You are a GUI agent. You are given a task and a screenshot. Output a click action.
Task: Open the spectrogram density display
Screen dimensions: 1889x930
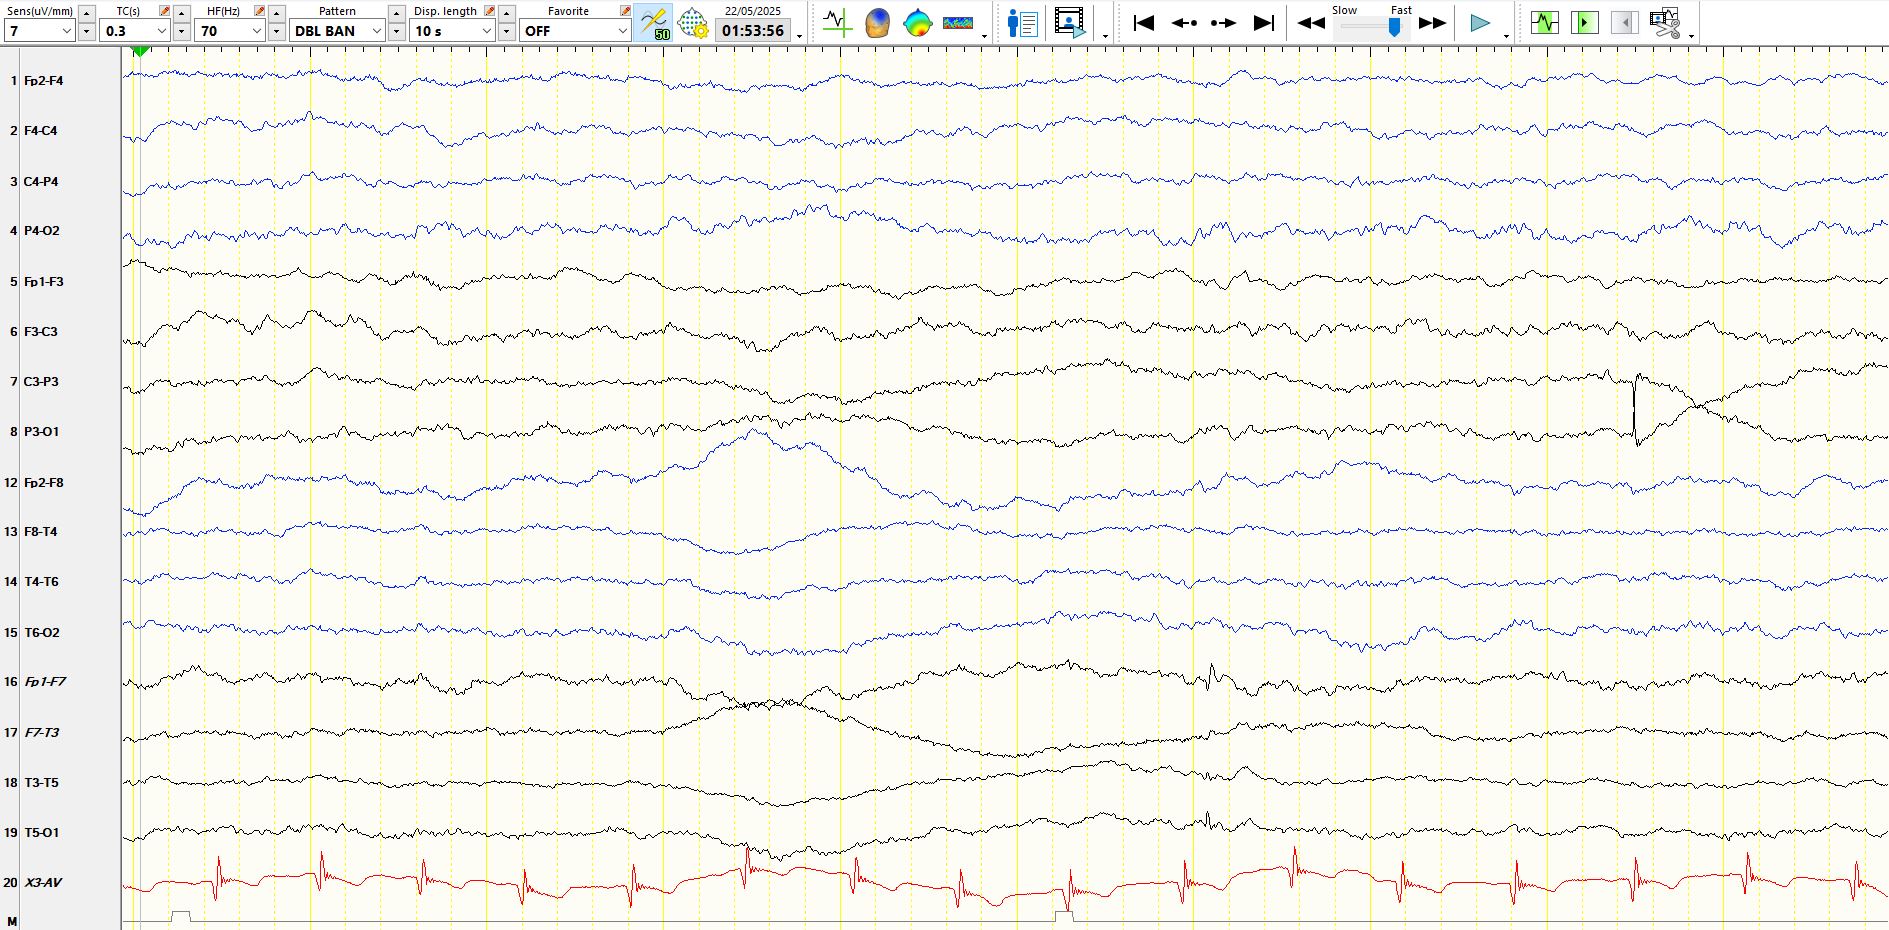pyautogui.click(x=958, y=23)
